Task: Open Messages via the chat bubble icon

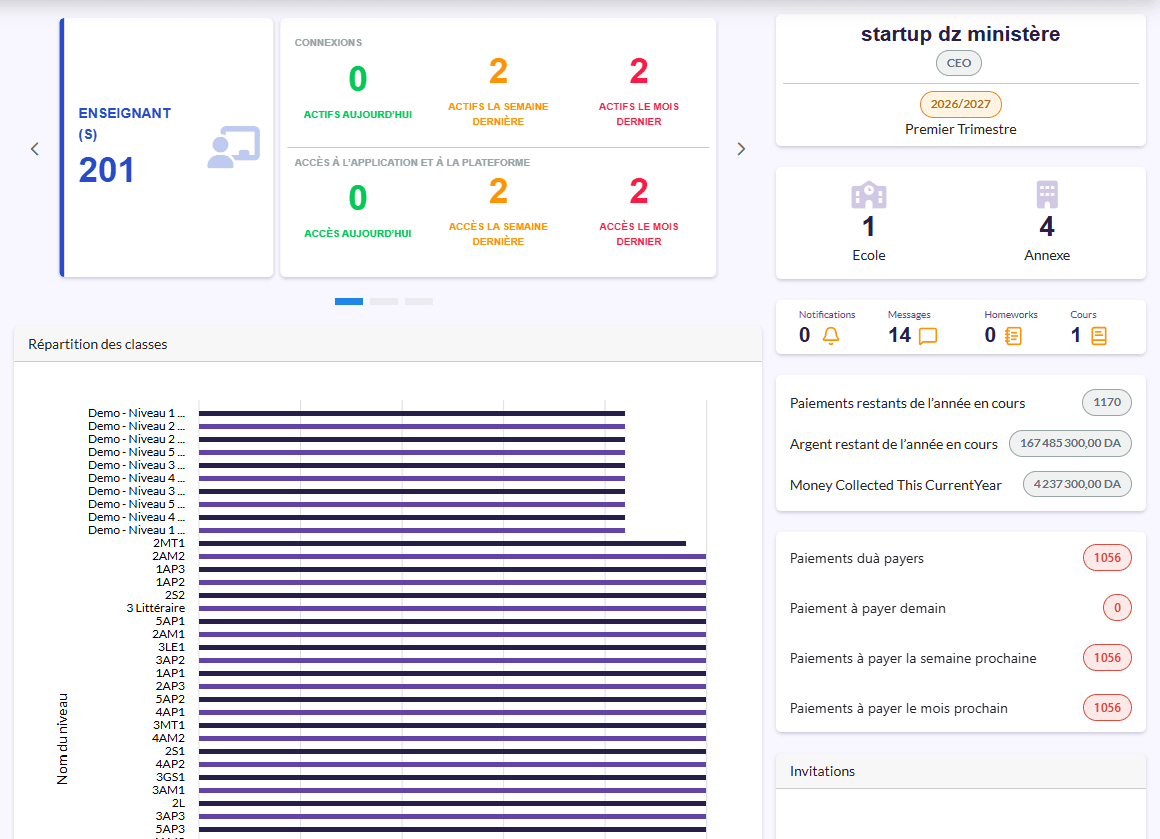Action: (928, 336)
